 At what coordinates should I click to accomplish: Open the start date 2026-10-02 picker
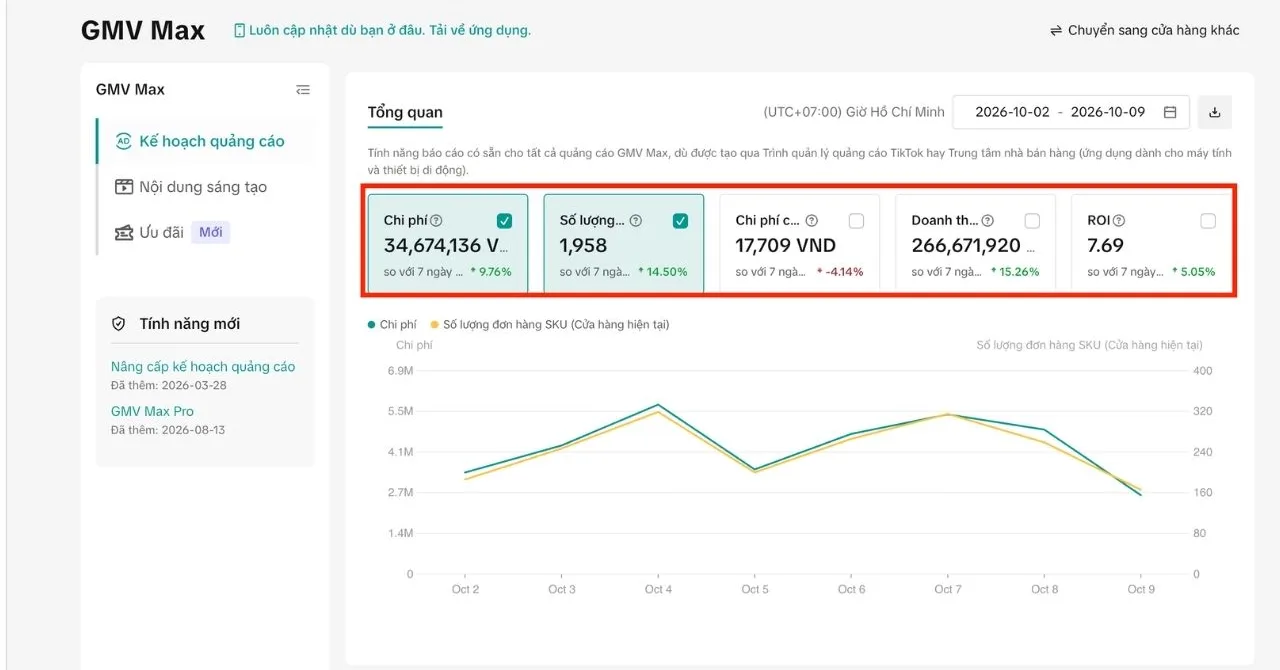click(x=1012, y=112)
